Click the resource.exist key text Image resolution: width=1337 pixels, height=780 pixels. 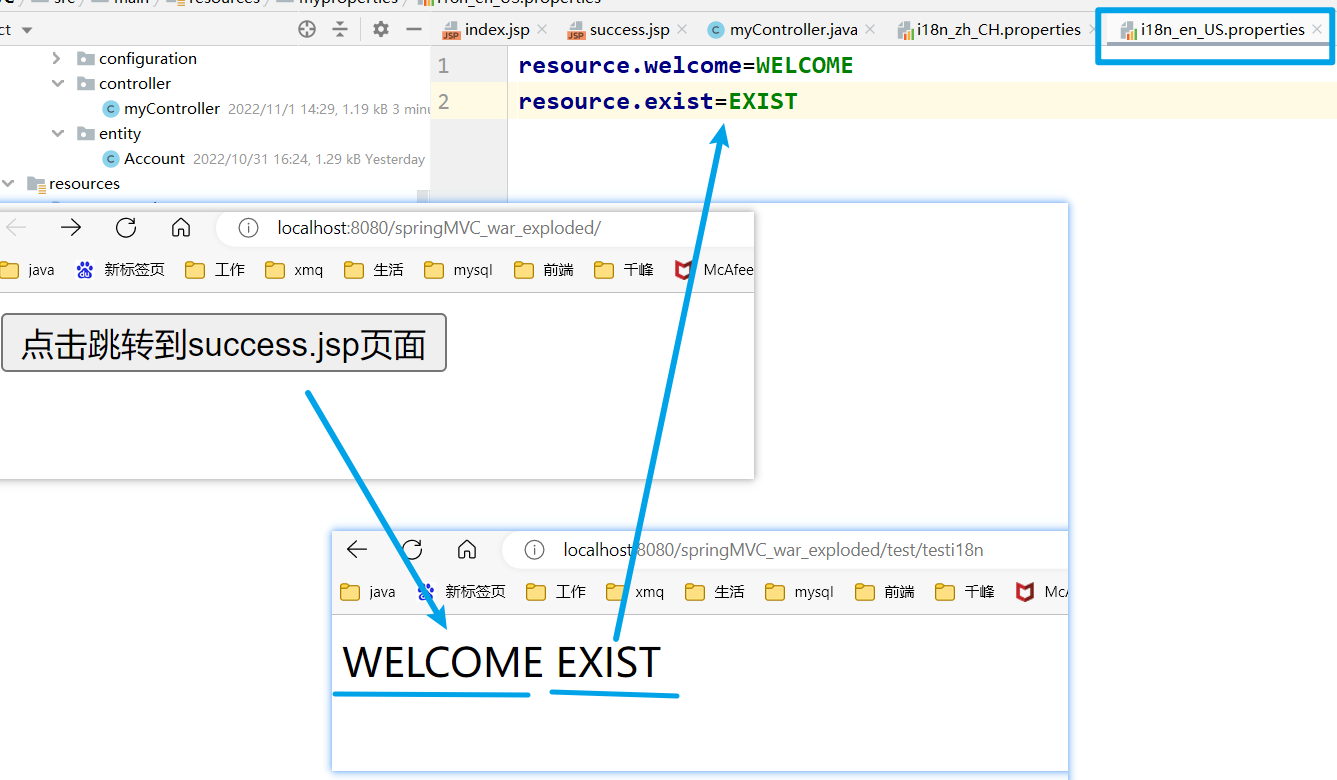616,101
